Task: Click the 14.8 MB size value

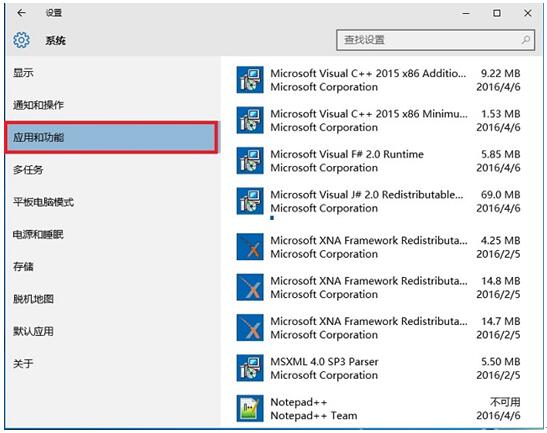Action: [x=501, y=281]
